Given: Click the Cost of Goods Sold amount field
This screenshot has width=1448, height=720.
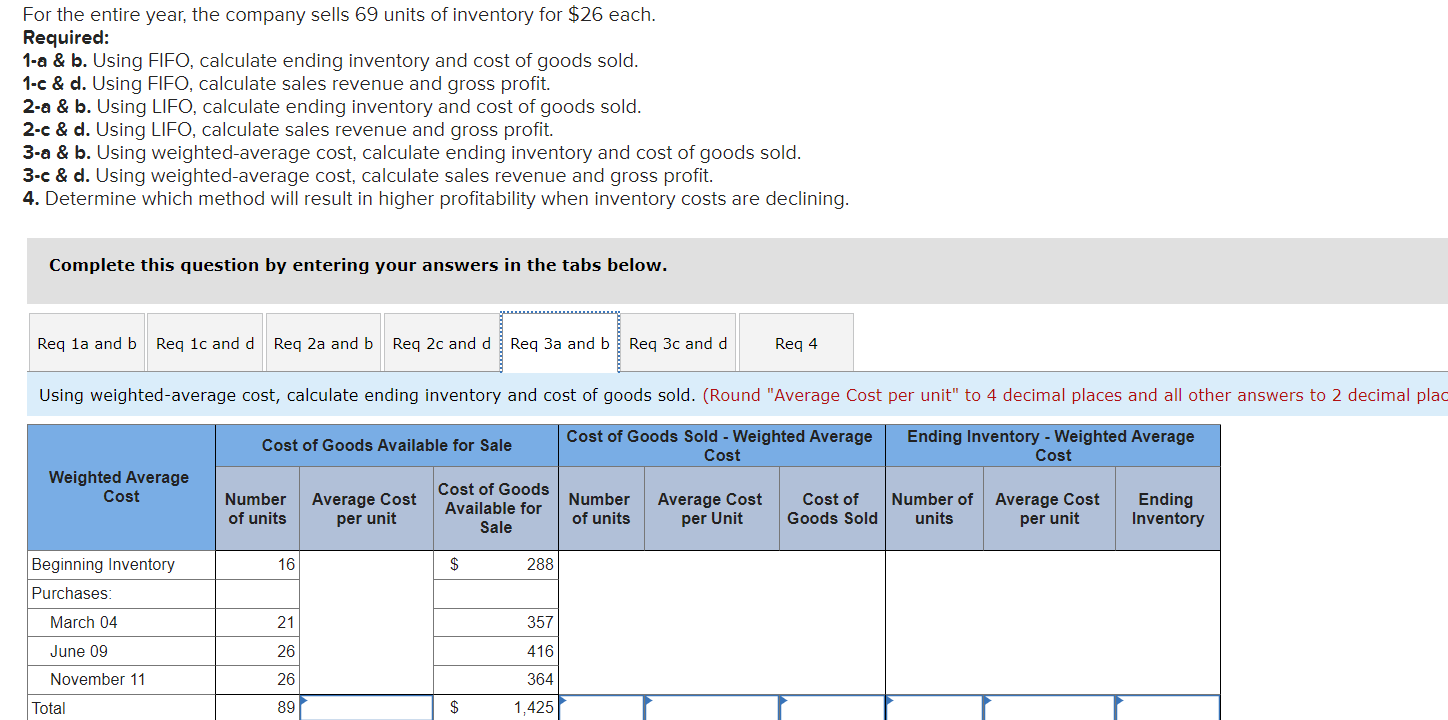Looking at the screenshot, I should (x=831, y=710).
